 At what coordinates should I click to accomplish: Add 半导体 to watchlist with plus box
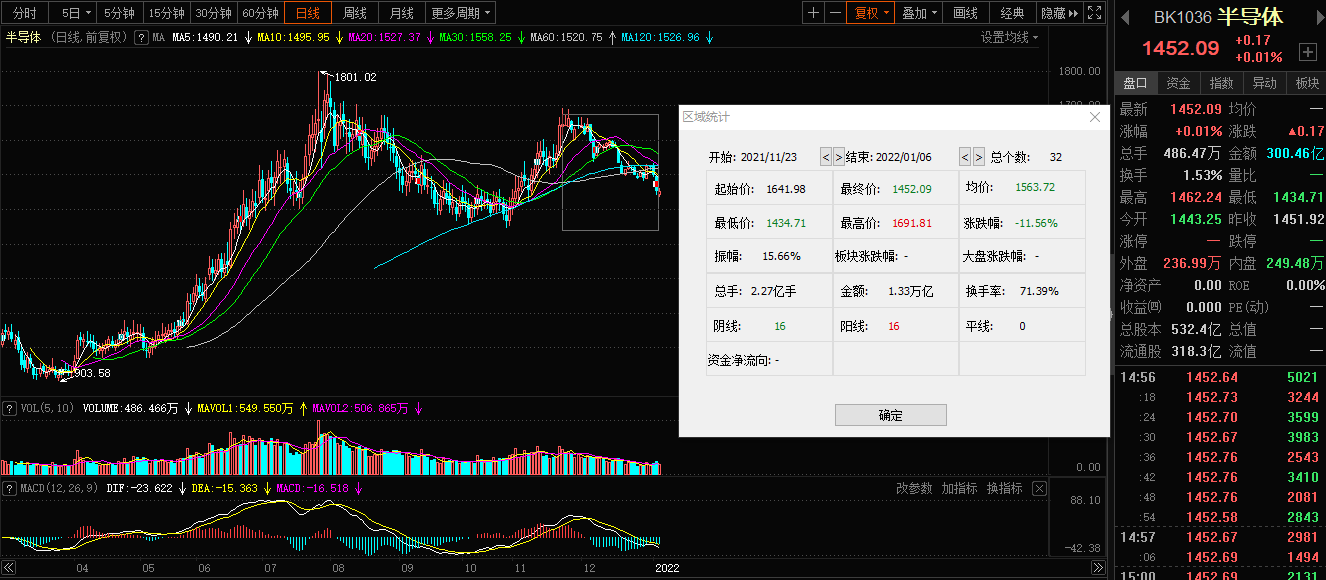(x=1307, y=52)
